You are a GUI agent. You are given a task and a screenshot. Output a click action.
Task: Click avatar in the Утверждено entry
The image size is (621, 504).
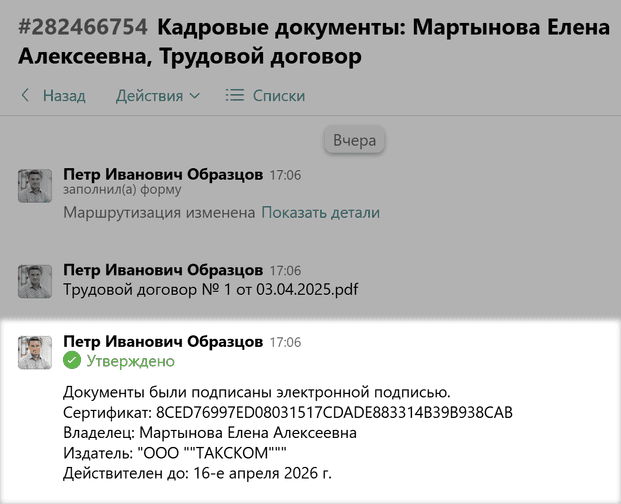pyautogui.click(x=35, y=352)
